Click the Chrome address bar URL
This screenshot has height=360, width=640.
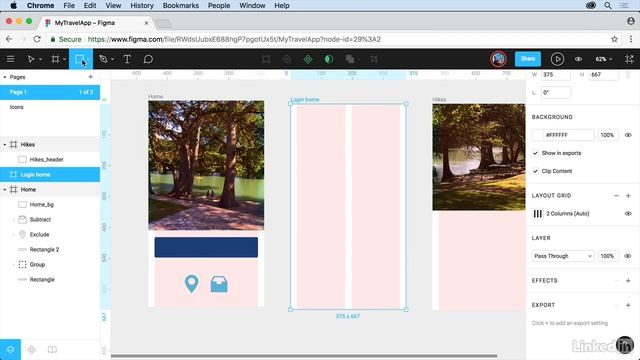[234, 39]
